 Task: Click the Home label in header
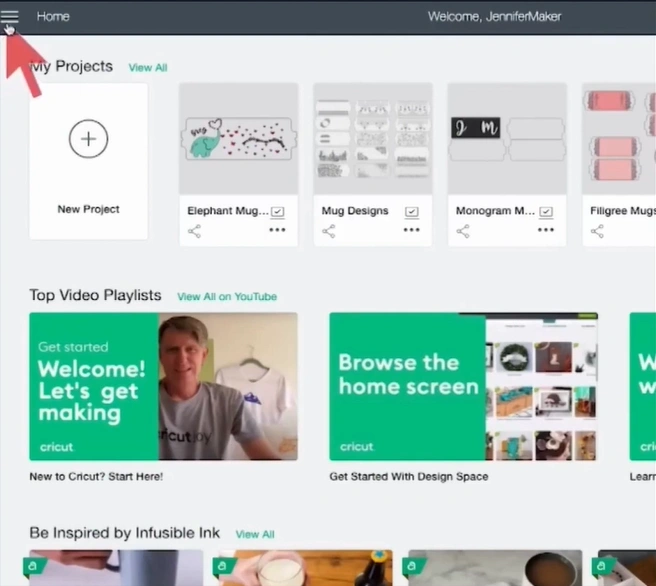53,16
